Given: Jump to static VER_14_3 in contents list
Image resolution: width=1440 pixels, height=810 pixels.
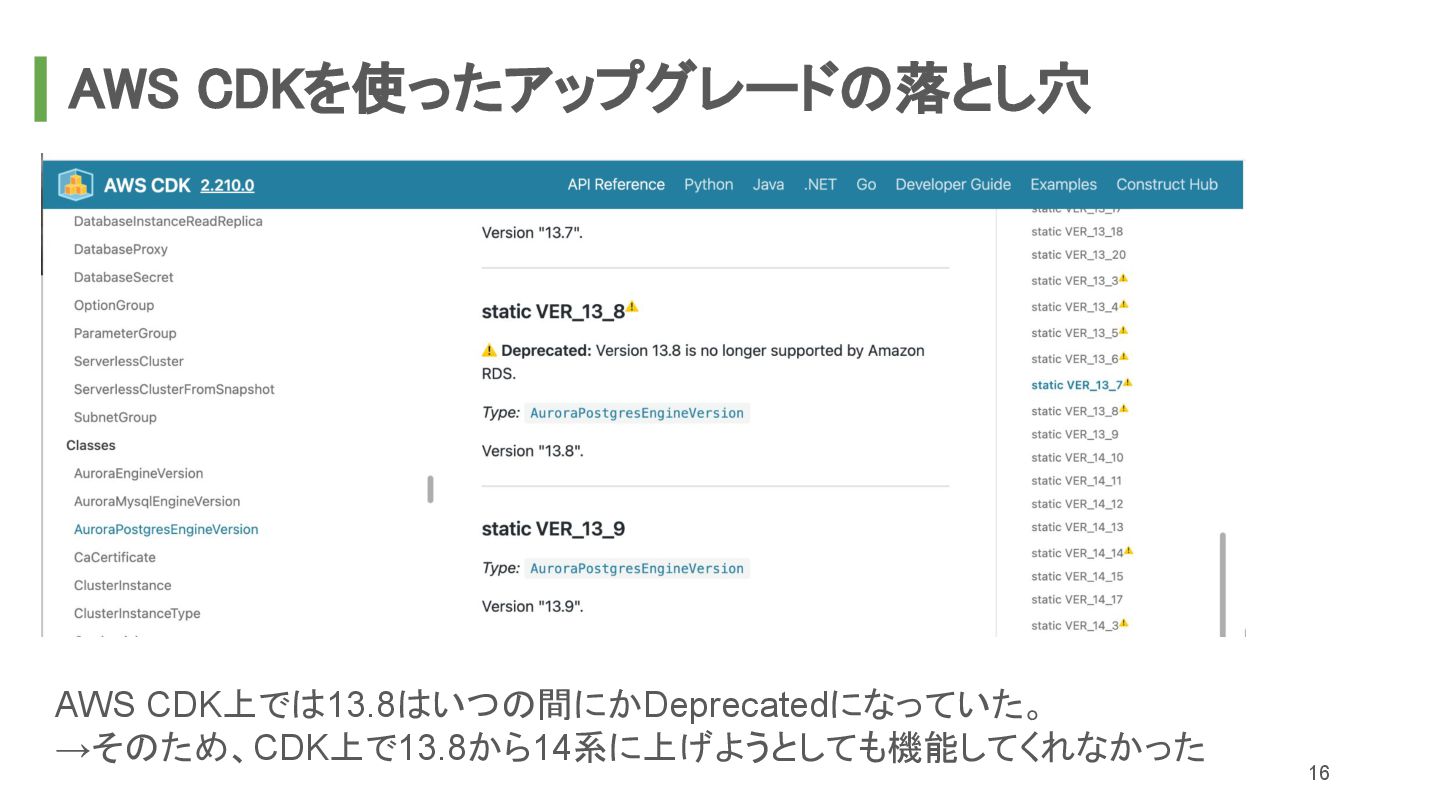Looking at the screenshot, I should pyautogui.click(x=1075, y=626).
